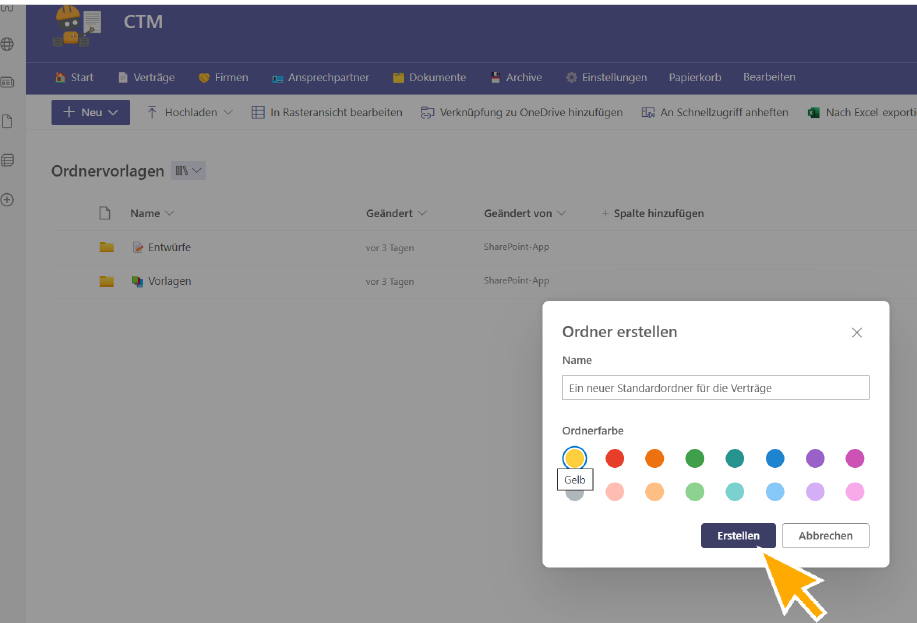Click the yellow folder icon beside Entwürfe

(106, 247)
